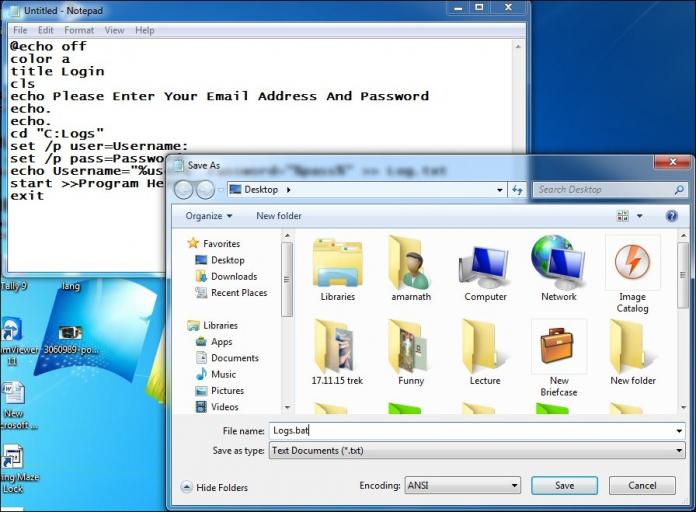Select Documents library in the navigation pane

coord(227,358)
